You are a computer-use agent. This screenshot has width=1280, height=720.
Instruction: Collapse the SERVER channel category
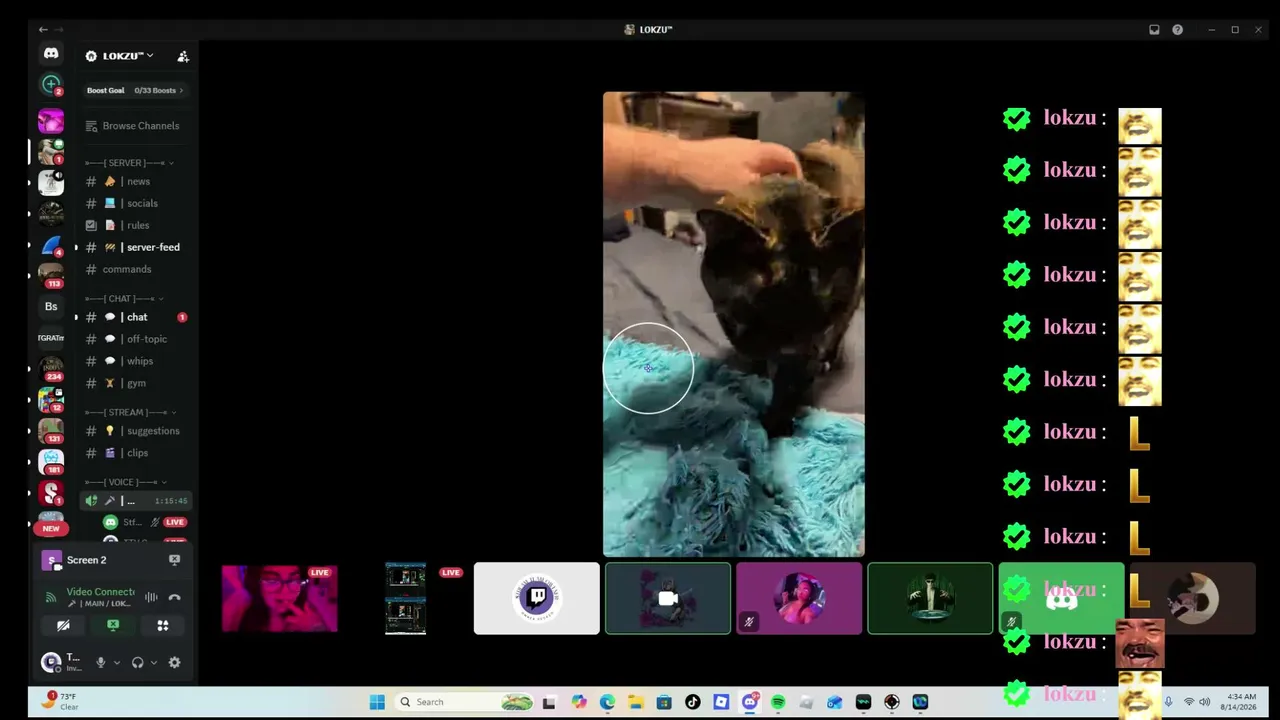[129, 163]
